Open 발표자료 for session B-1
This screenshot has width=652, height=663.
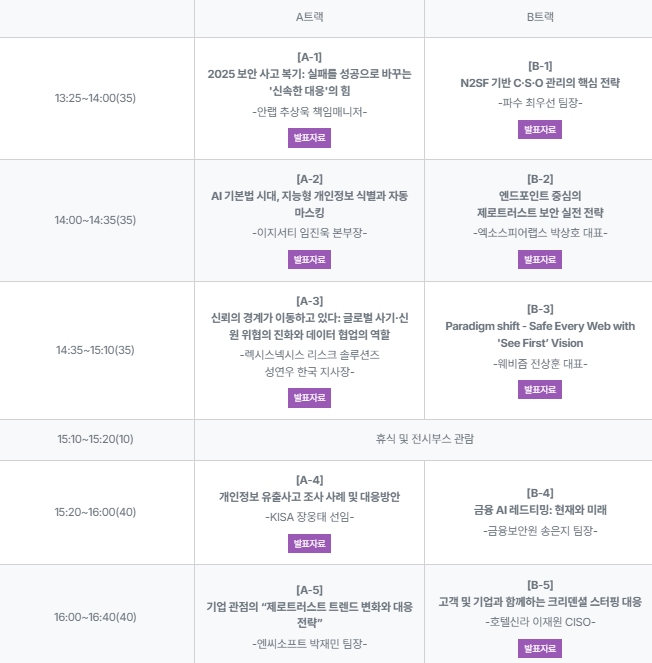click(539, 129)
